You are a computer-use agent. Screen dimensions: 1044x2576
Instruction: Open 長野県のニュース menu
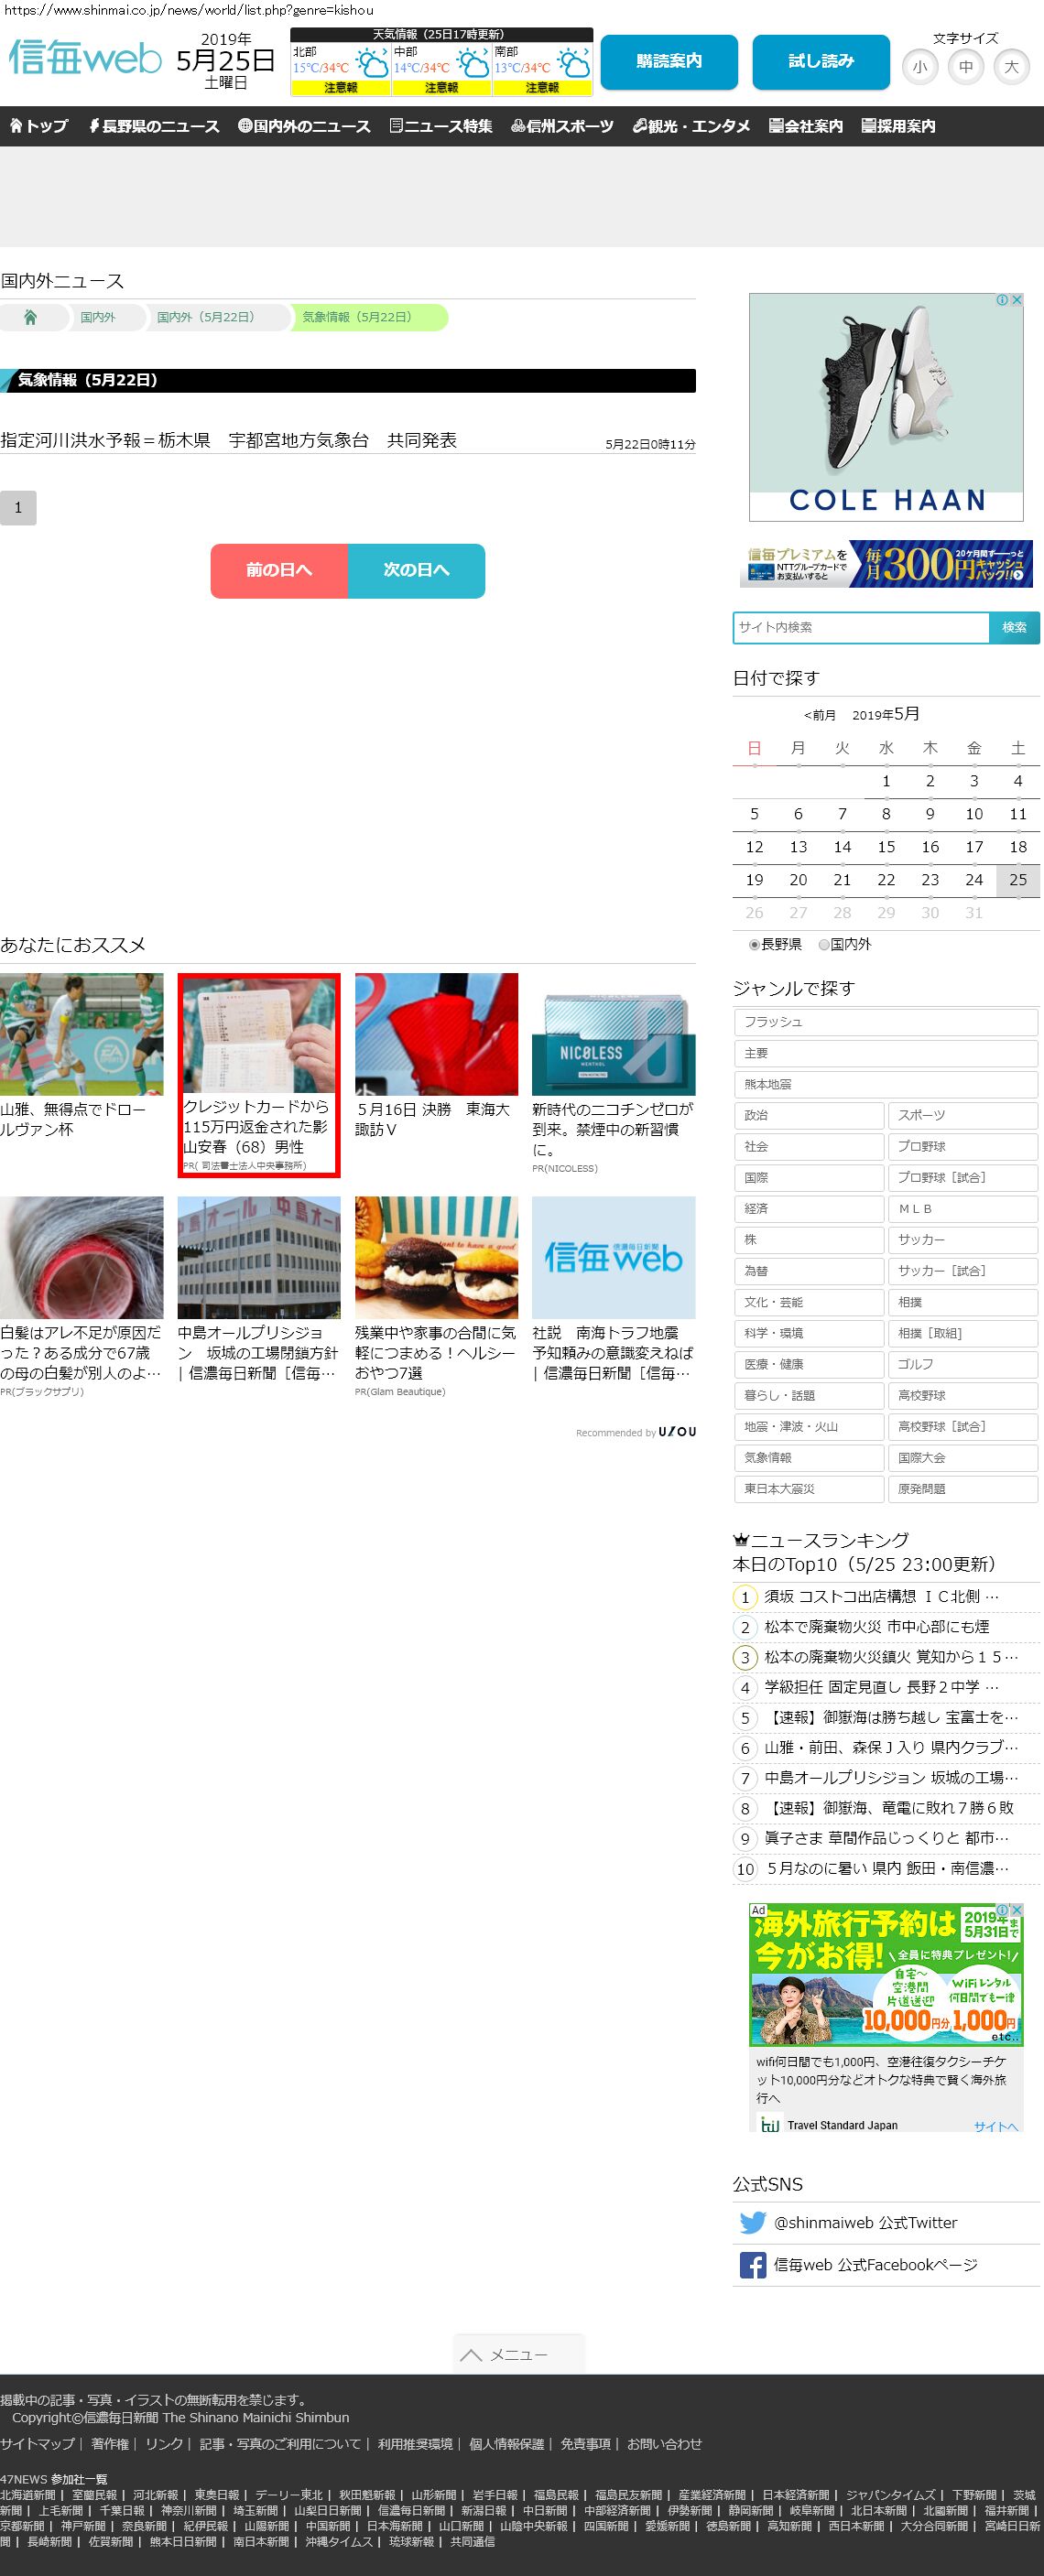(x=154, y=126)
